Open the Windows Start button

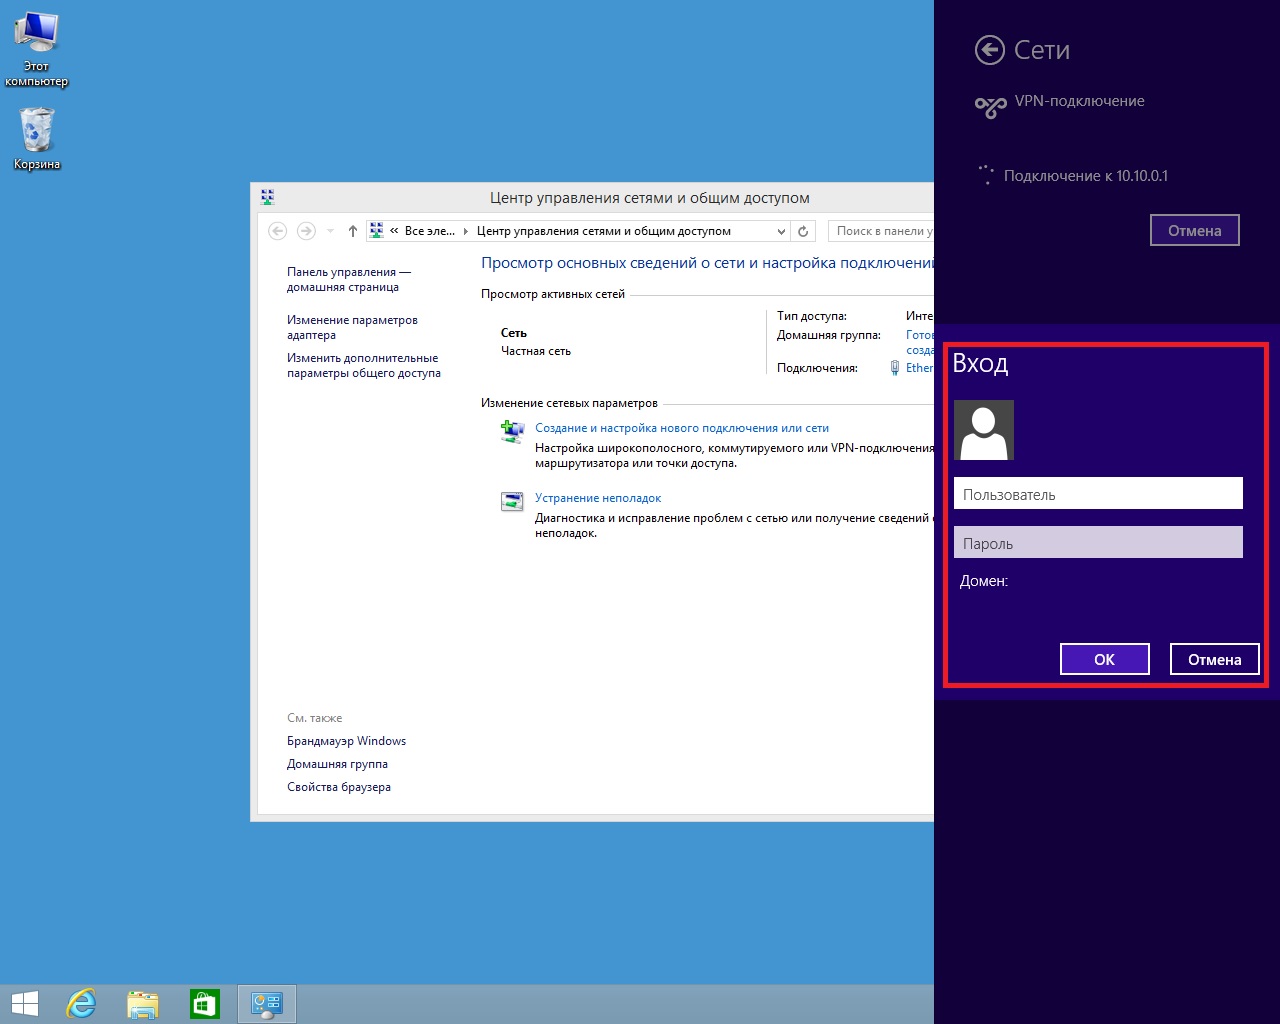(24, 1003)
